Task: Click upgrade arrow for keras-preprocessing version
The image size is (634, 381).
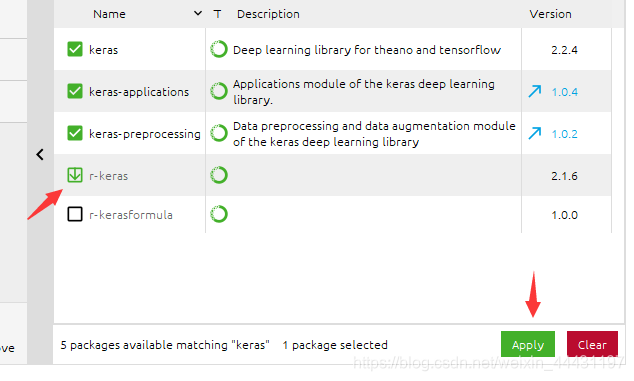Action: pos(535,133)
